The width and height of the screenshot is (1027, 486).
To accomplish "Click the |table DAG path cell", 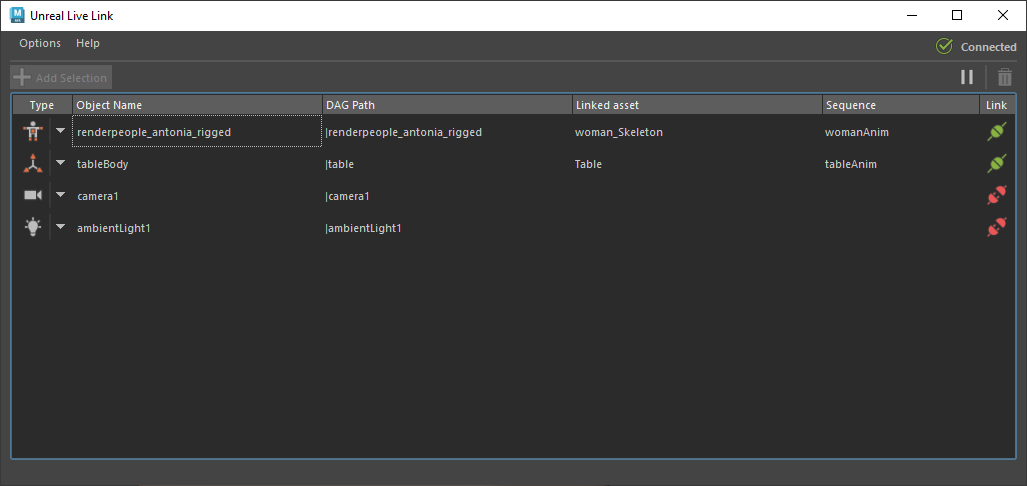I will pyautogui.click(x=447, y=164).
